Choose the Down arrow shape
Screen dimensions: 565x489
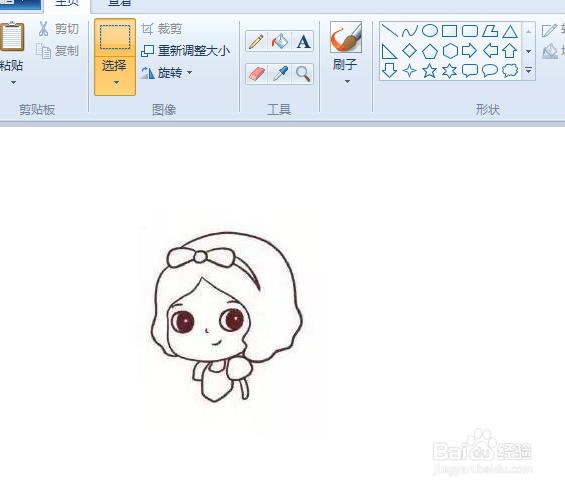point(389,71)
